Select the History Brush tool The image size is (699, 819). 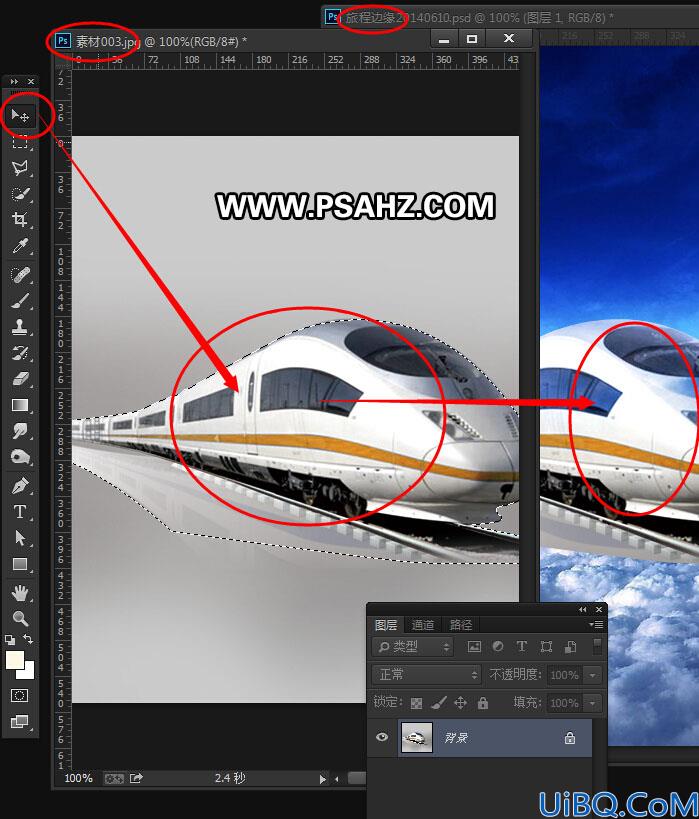pyautogui.click(x=20, y=353)
